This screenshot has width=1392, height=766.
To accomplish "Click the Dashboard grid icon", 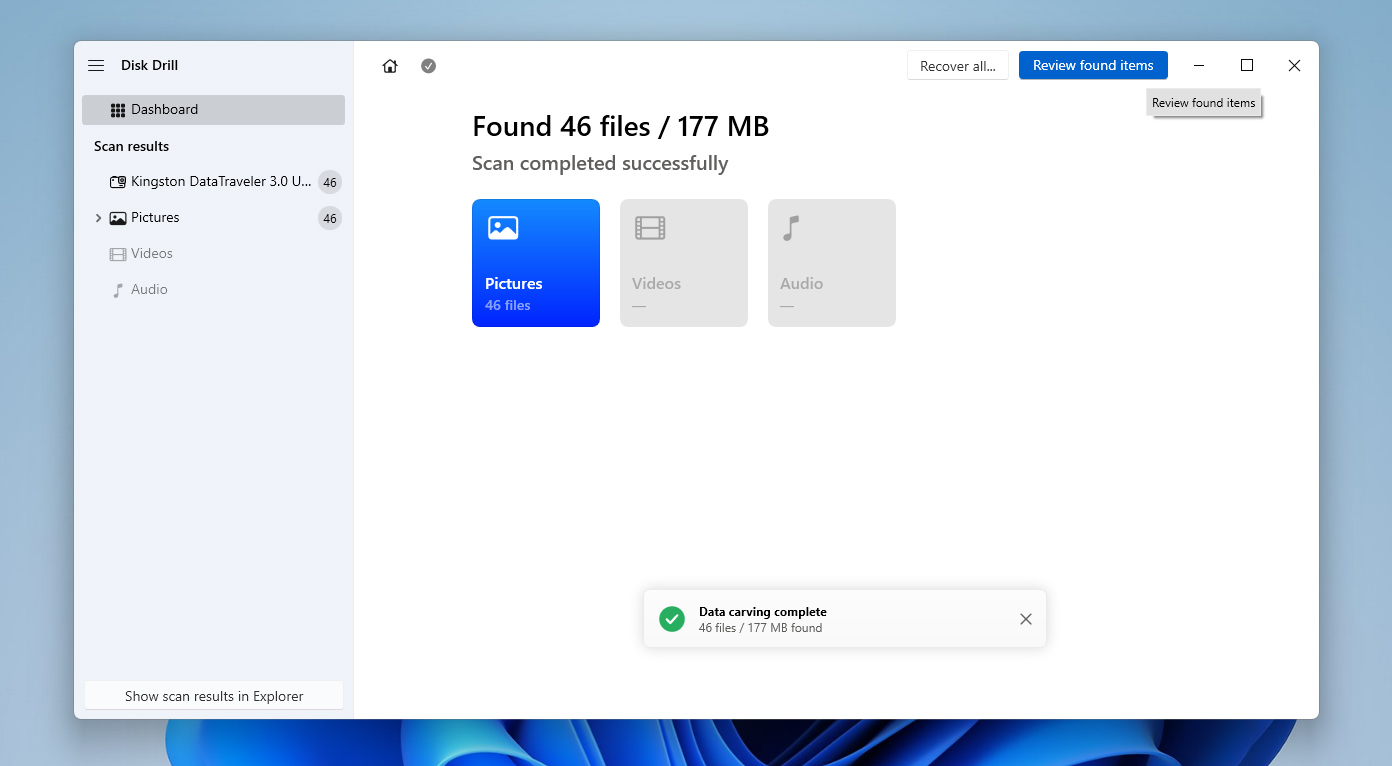I will (118, 110).
